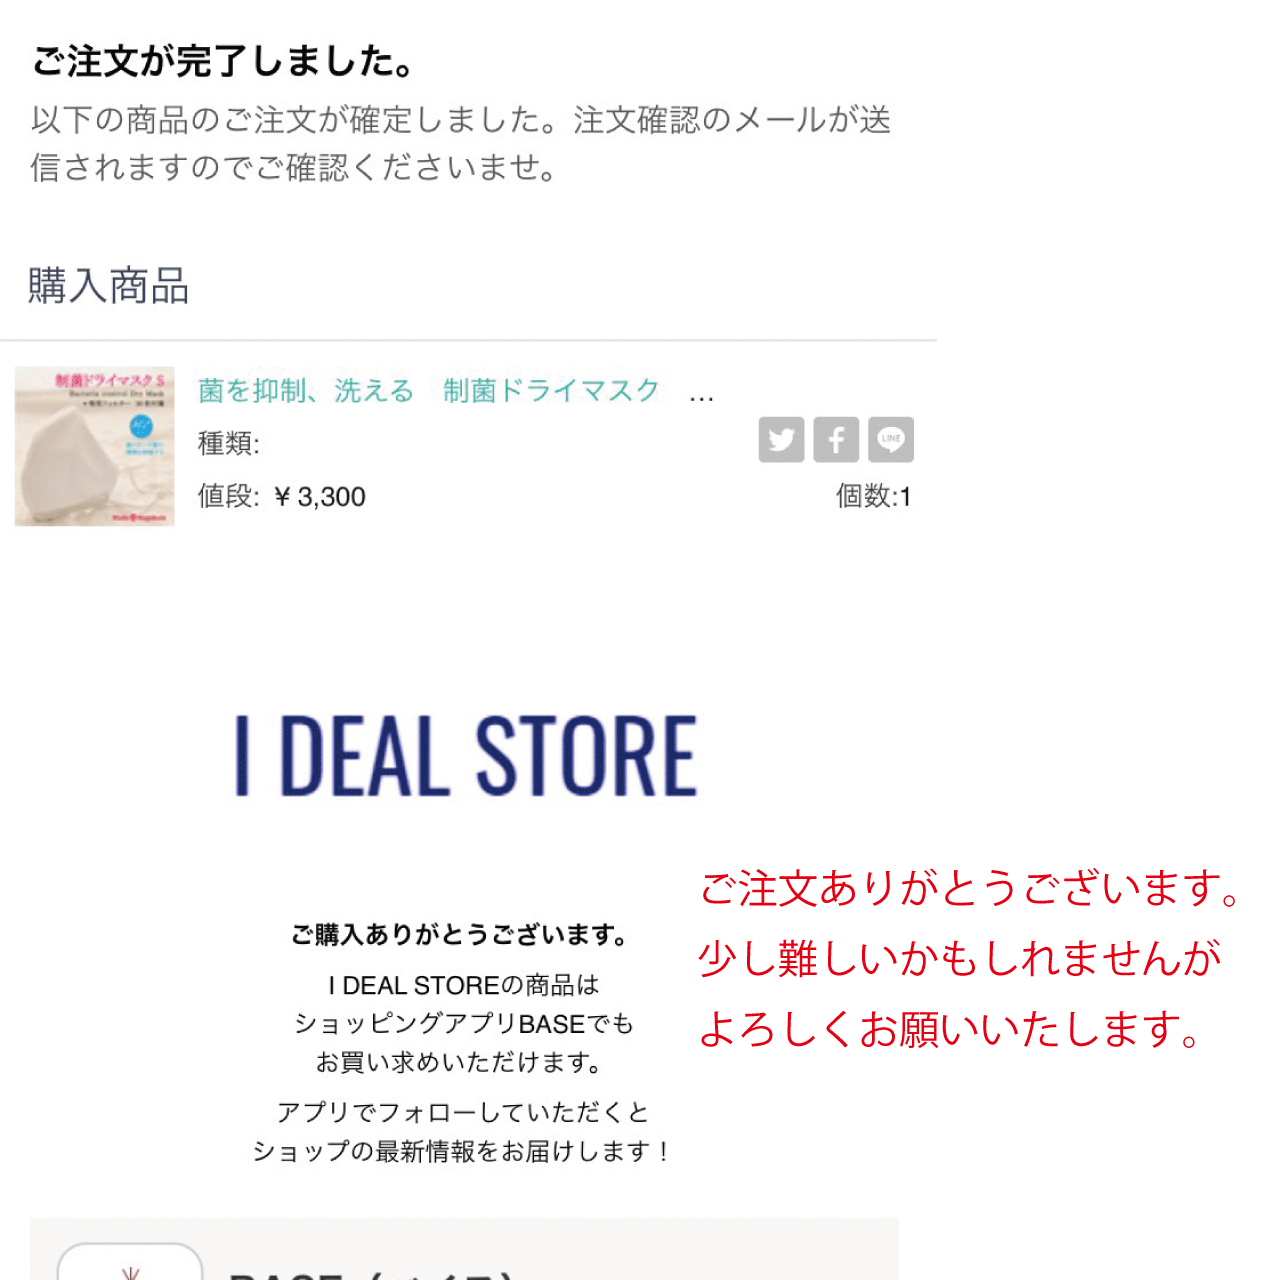Click the ショップの最新情報をお届けします line

pos(461,1152)
